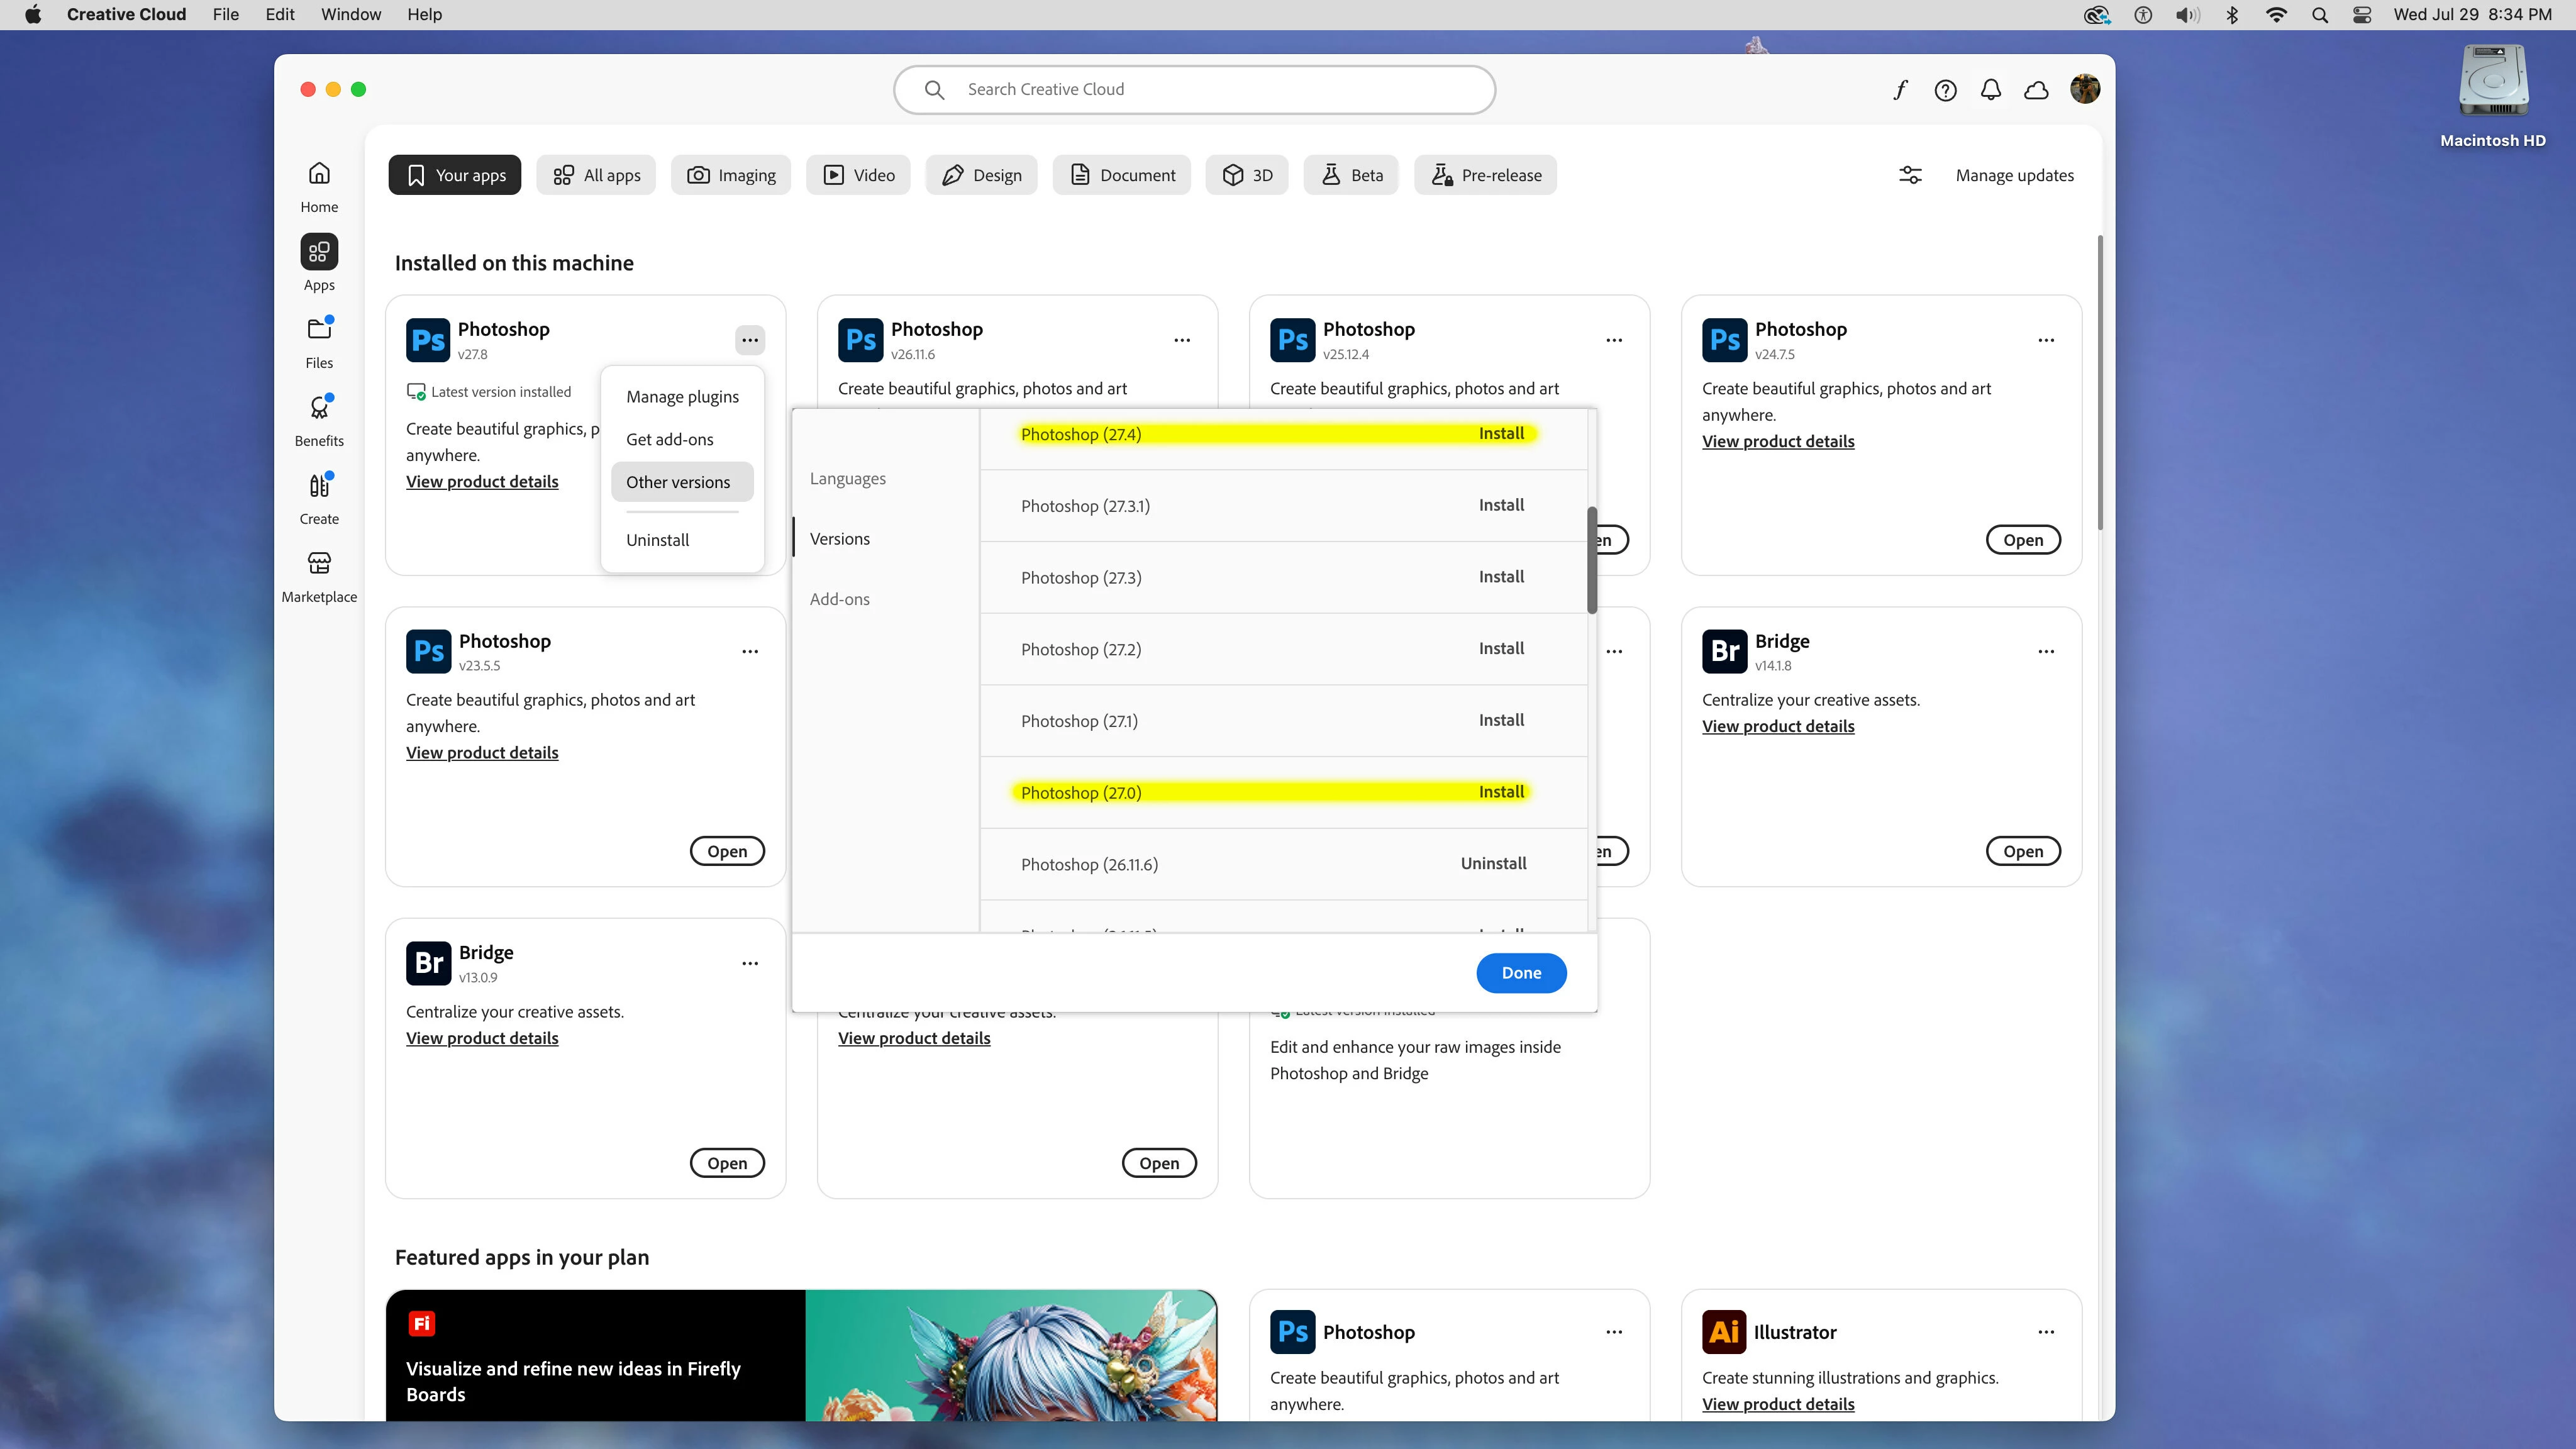Click the Photoshop v25.12.4 app icon
2576x1449 pixels.
click(x=1292, y=340)
